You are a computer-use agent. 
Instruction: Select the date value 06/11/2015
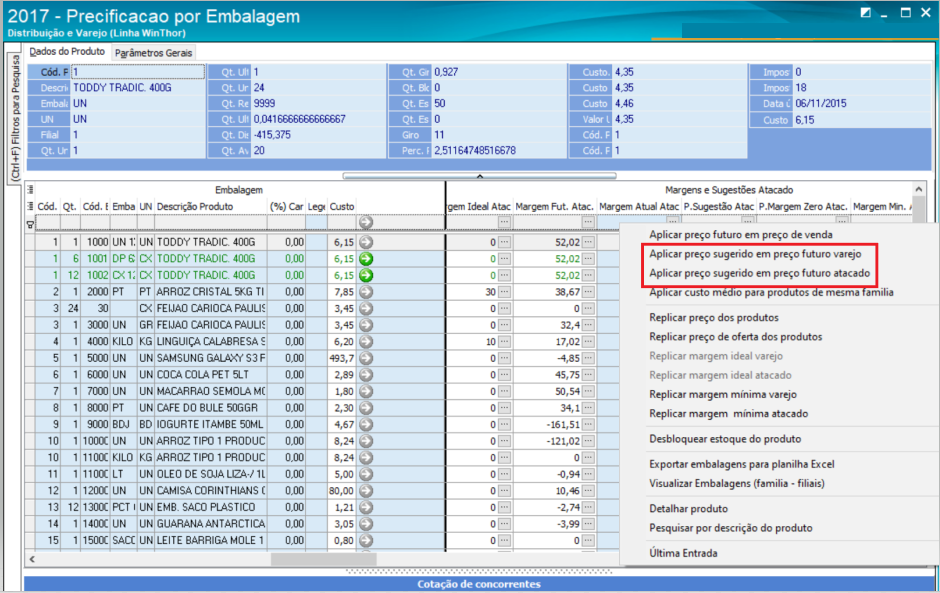(x=821, y=103)
